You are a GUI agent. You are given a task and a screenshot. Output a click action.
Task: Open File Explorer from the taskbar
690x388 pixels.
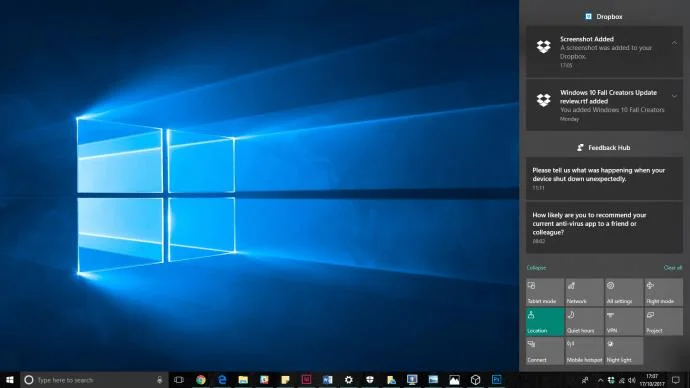[x=243, y=380]
